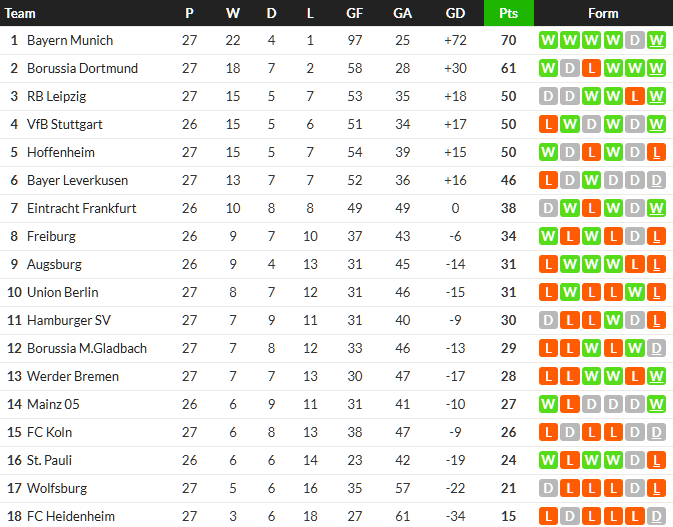673x527 pixels.
Task: Click Bayern Munich's latest green W form badge
Action: tap(656, 41)
